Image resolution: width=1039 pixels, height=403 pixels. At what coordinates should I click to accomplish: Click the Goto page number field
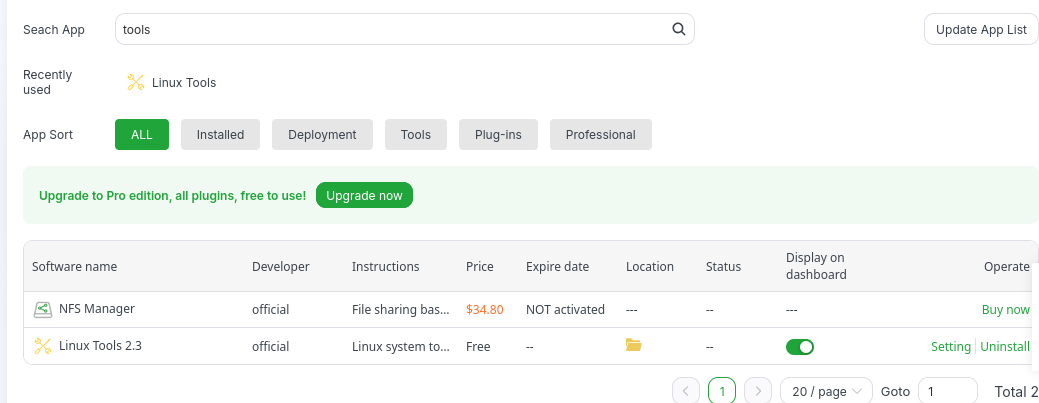947,391
